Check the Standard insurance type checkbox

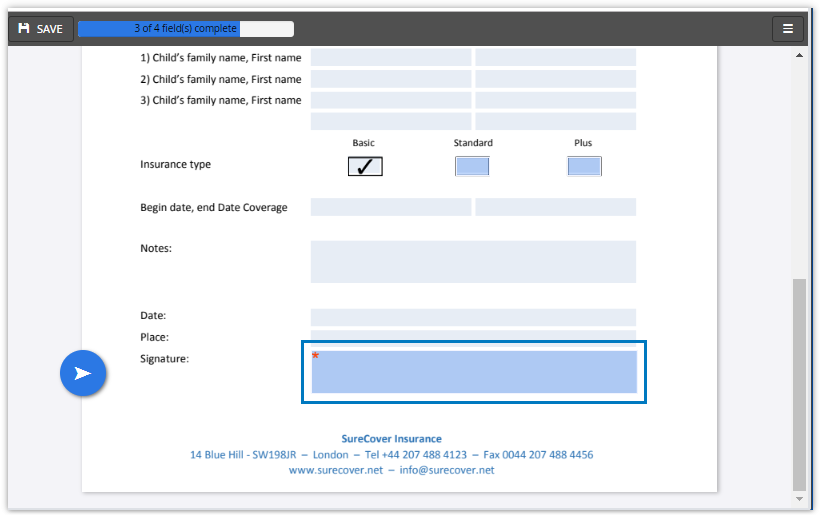[x=472, y=166]
